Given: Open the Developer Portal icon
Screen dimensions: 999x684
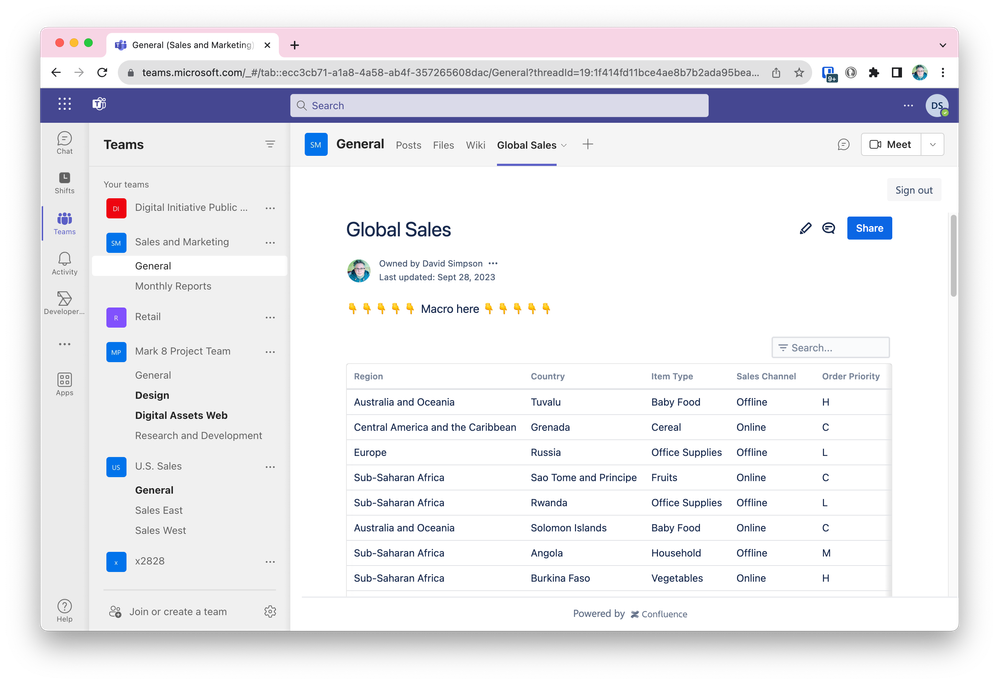Looking at the screenshot, I should [x=64, y=303].
